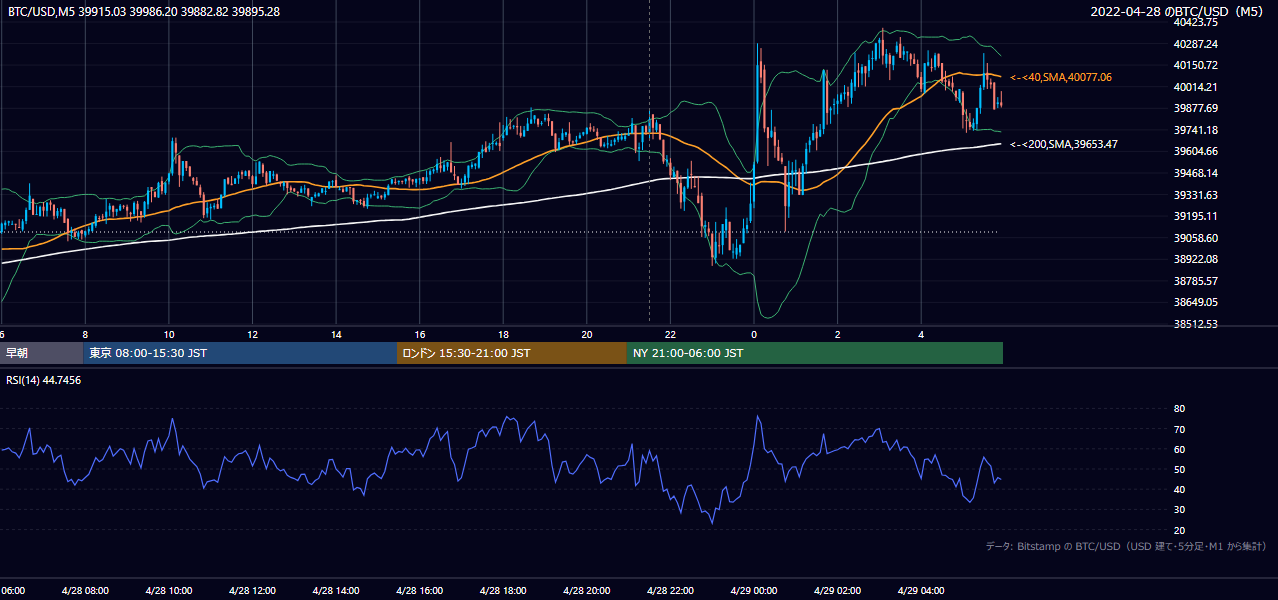Click price axis value 39741.18

tap(1195, 130)
